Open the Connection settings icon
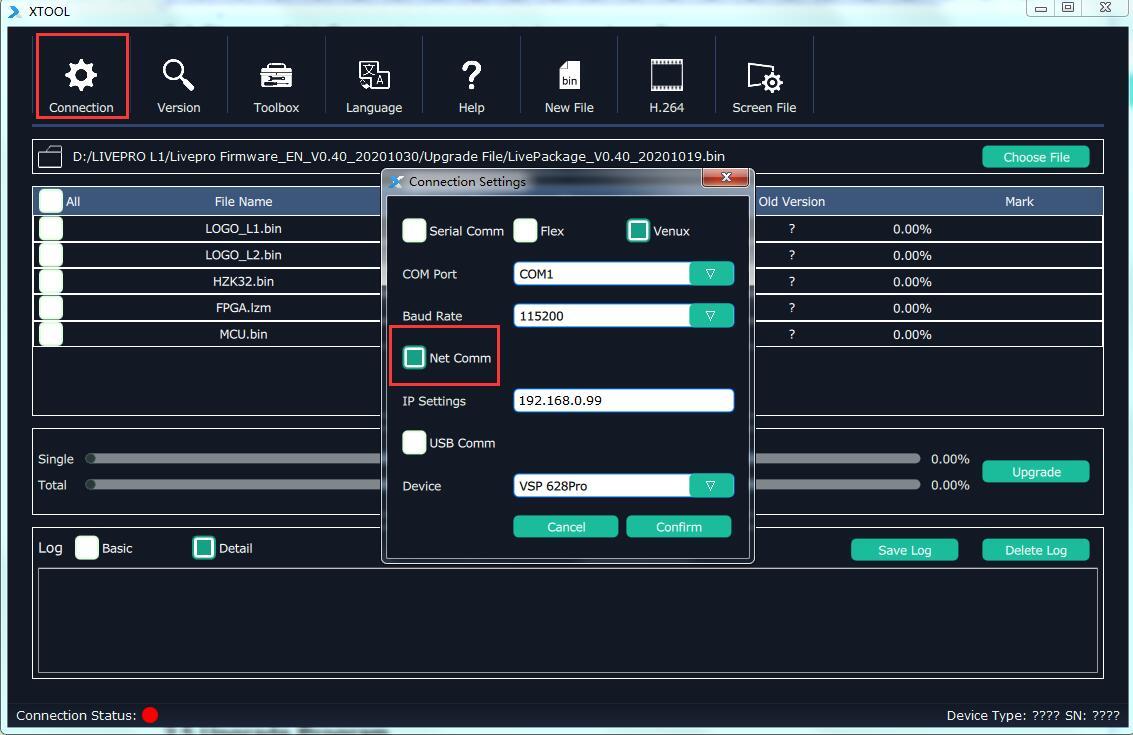This screenshot has height=735, width=1133. [81, 75]
